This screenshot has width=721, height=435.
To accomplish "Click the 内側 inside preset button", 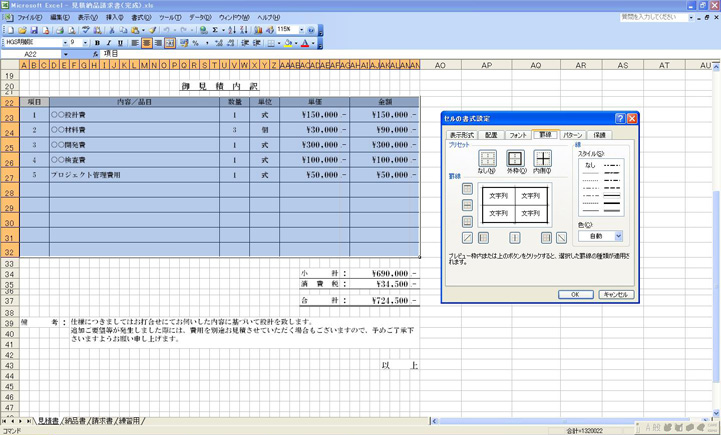I will 543,159.
